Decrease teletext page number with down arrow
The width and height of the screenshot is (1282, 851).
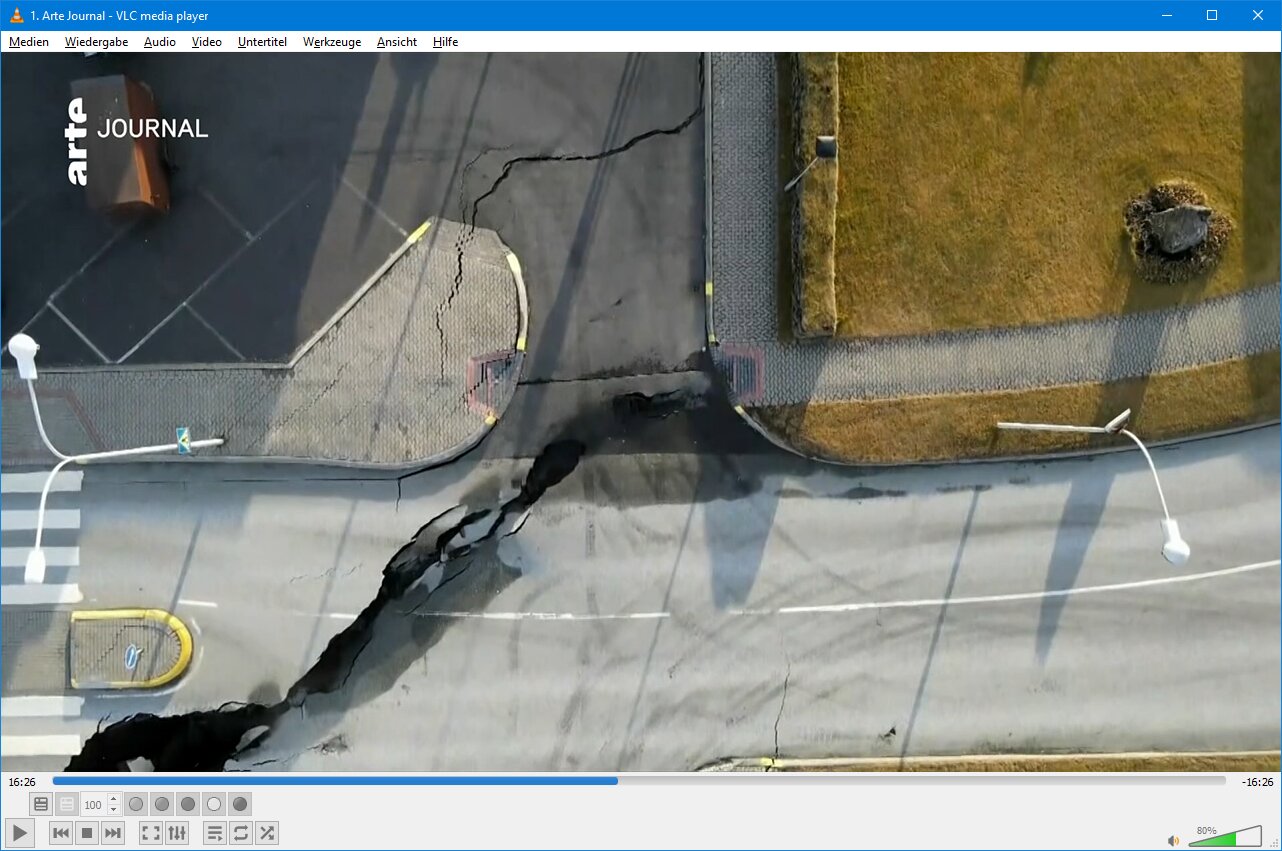[x=113, y=809]
